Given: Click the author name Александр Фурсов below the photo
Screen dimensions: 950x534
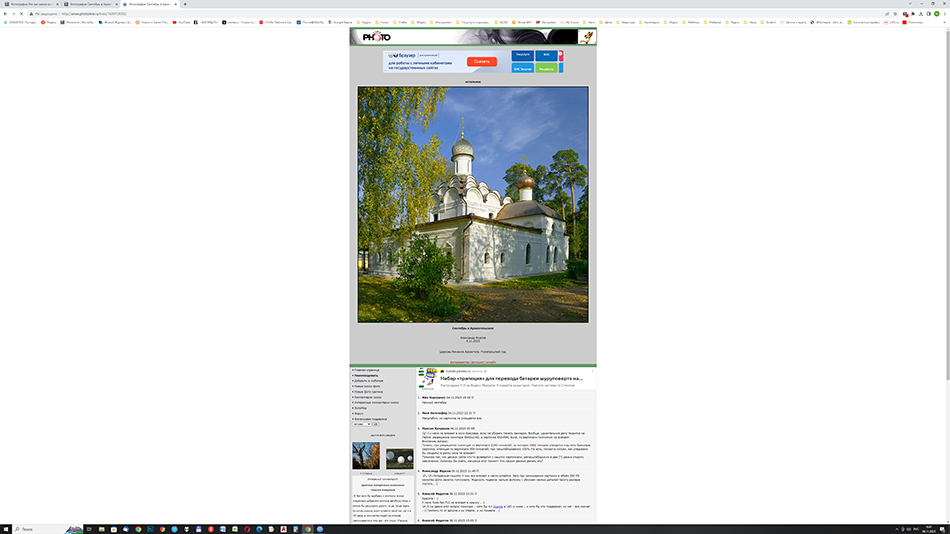Looking at the screenshot, I should coord(473,338).
